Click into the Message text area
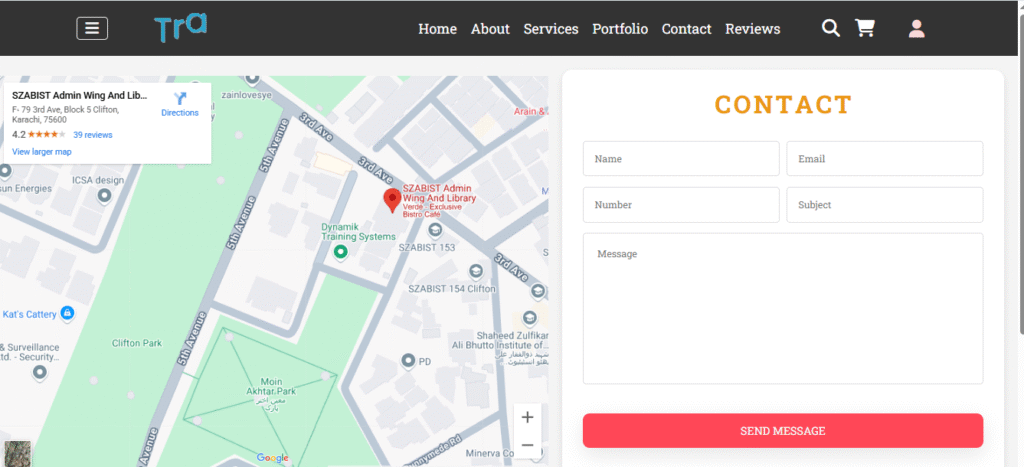 (x=783, y=308)
